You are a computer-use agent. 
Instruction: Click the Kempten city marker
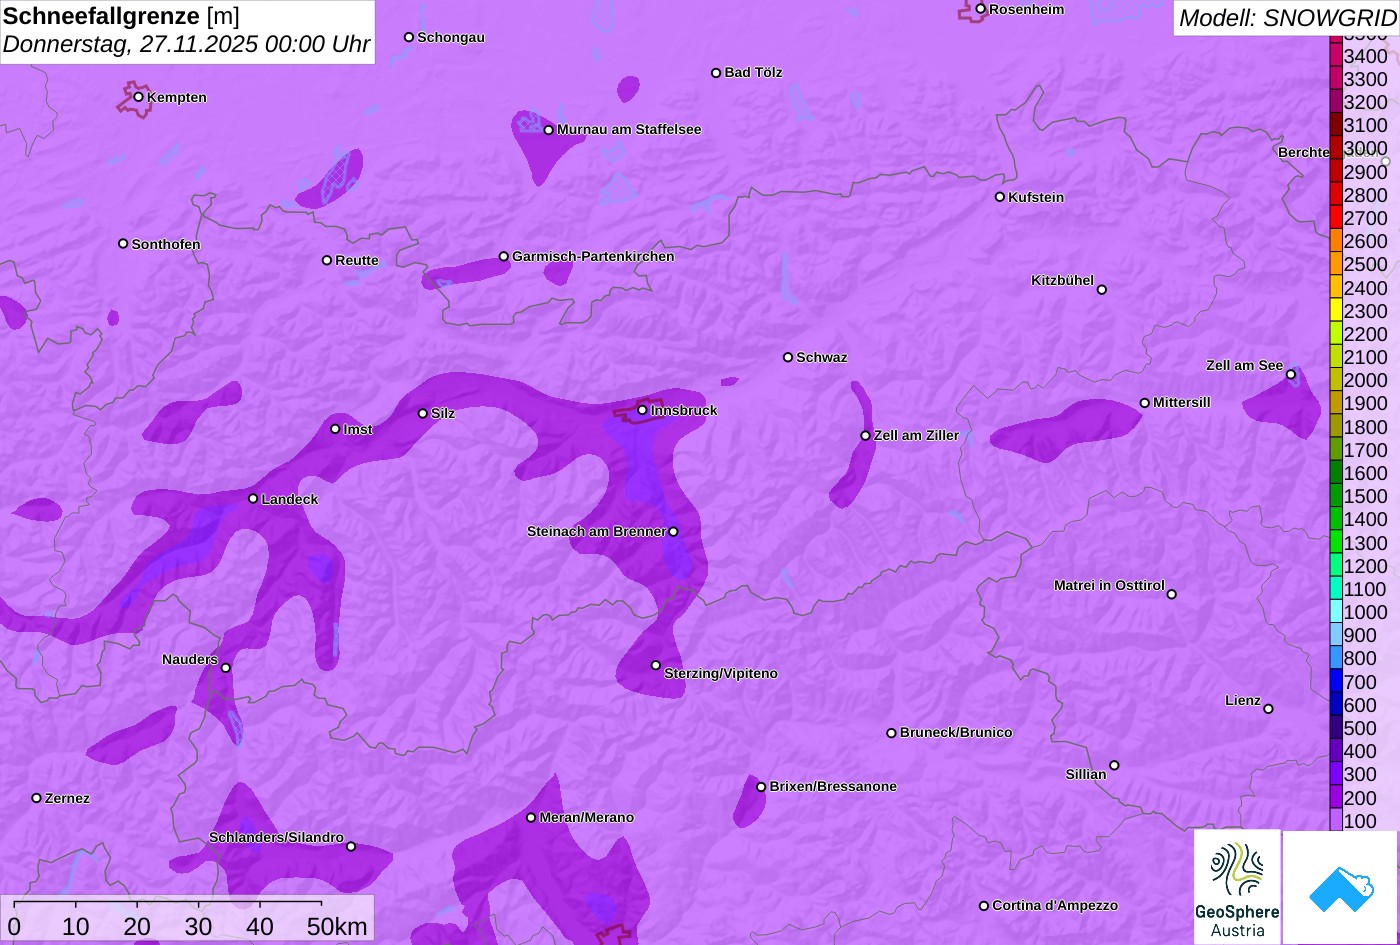[x=138, y=97]
